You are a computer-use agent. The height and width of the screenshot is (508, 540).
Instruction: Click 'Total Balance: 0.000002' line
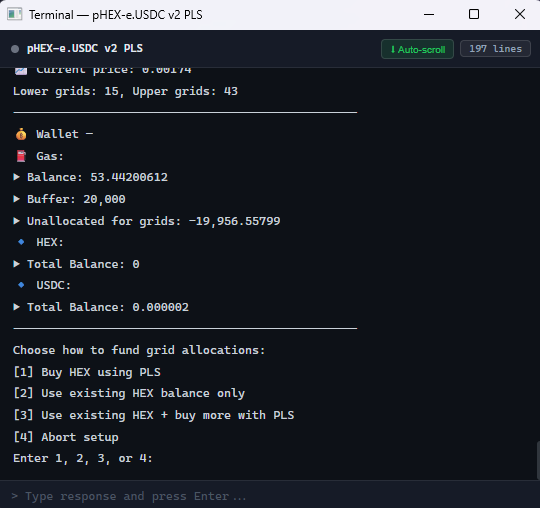[108, 307]
